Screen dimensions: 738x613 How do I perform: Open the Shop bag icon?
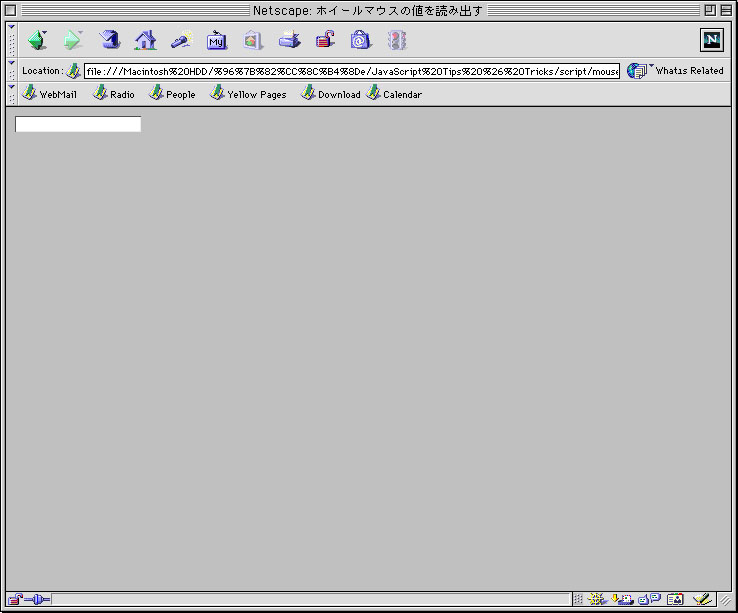361,40
